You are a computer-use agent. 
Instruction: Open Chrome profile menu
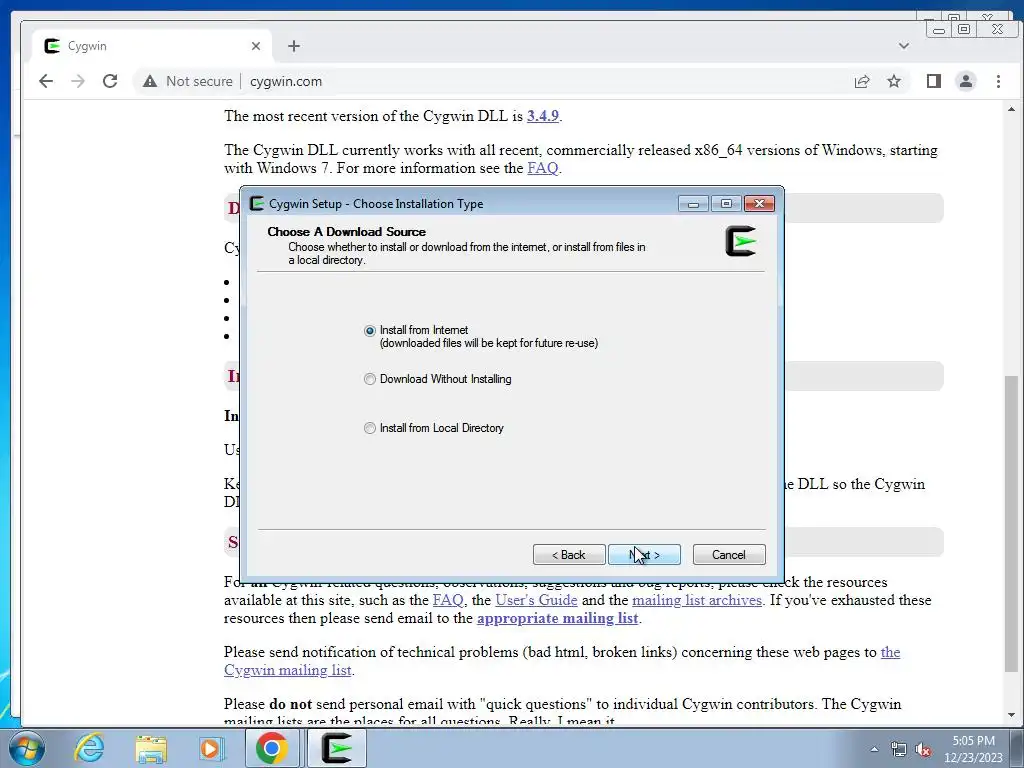(x=965, y=81)
